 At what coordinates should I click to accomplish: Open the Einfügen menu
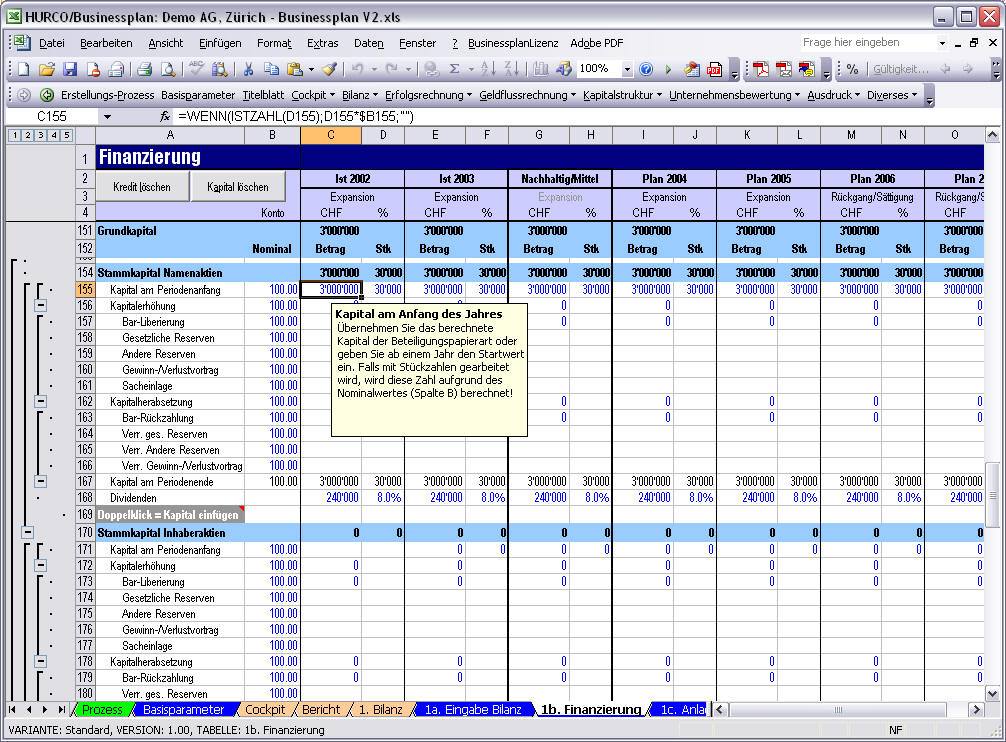click(220, 43)
